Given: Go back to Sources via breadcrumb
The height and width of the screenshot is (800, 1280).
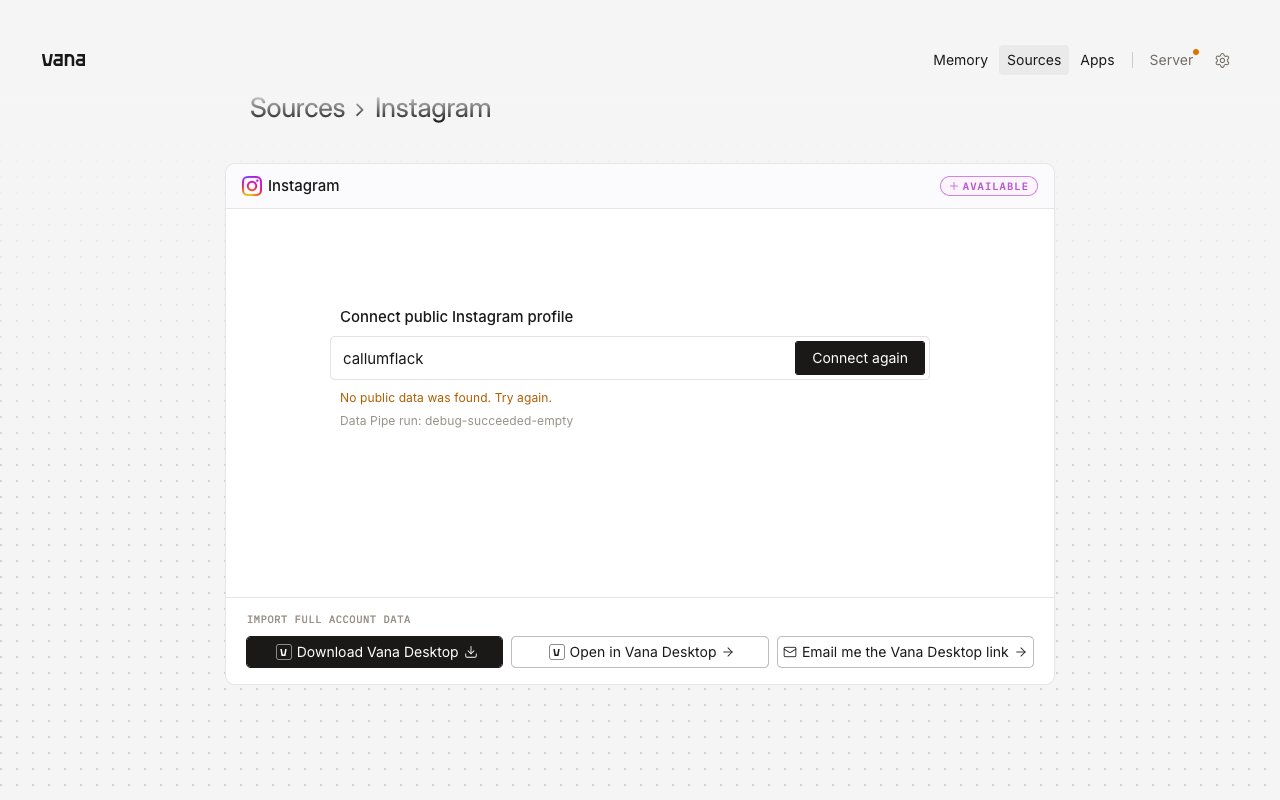Looking at the screenshot, I should pos(297,108).
